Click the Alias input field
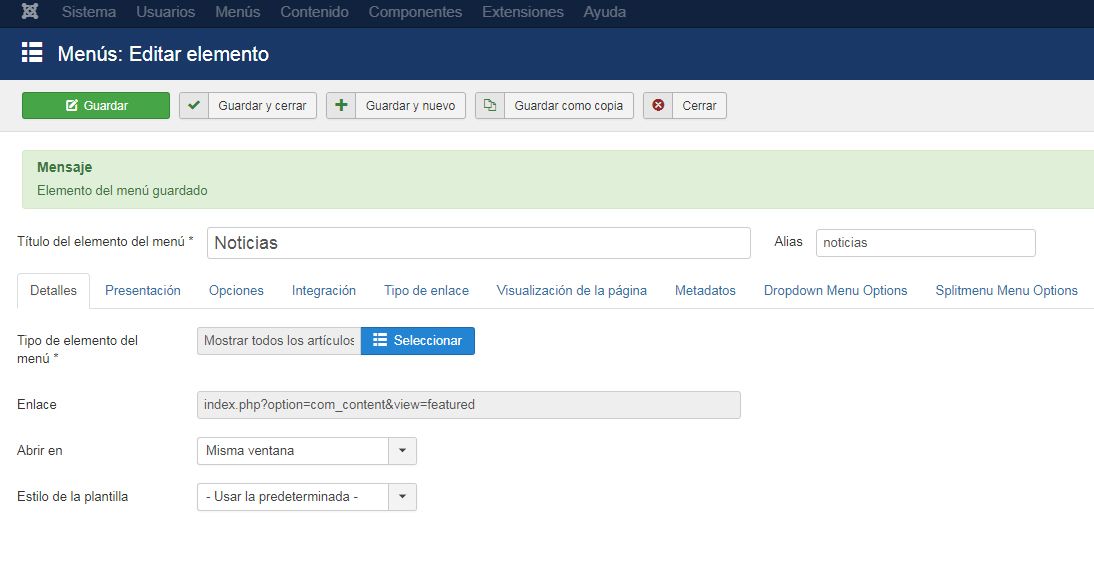Screen dimensions: 1094x568 coord(925,243)
